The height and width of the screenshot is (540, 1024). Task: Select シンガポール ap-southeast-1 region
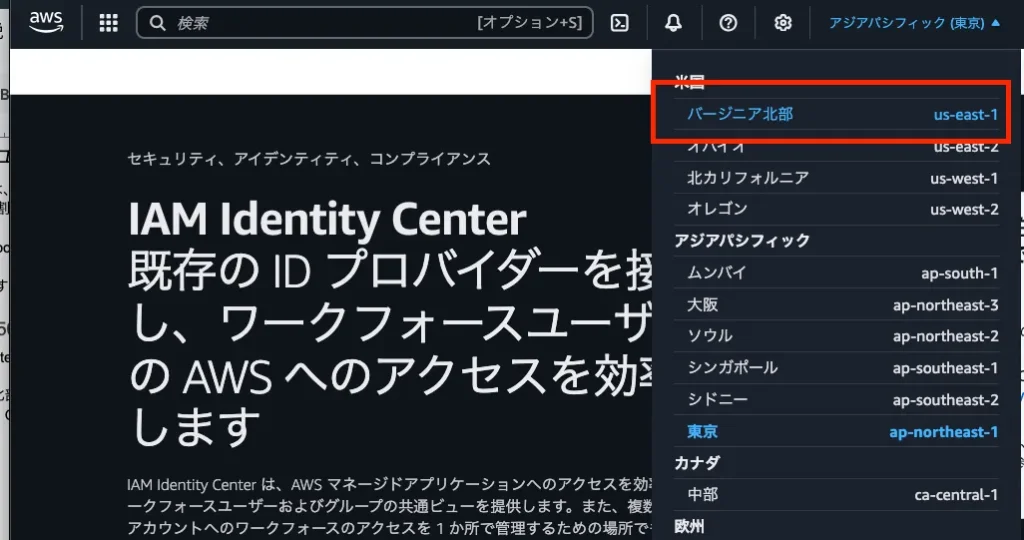[842, 368]
